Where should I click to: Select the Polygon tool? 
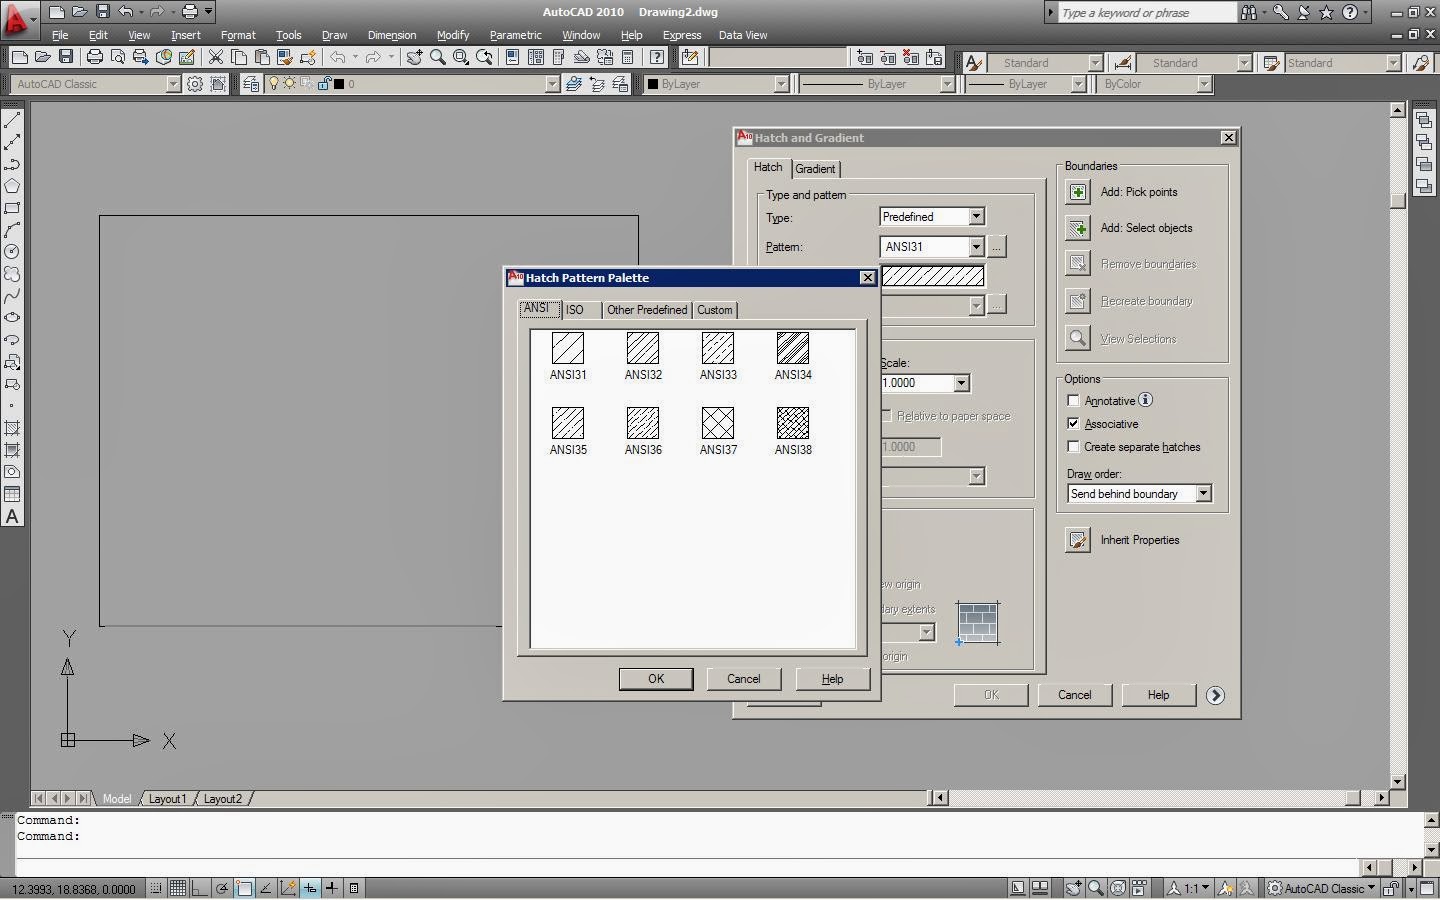pyautogui.click(x=12, y=186)
